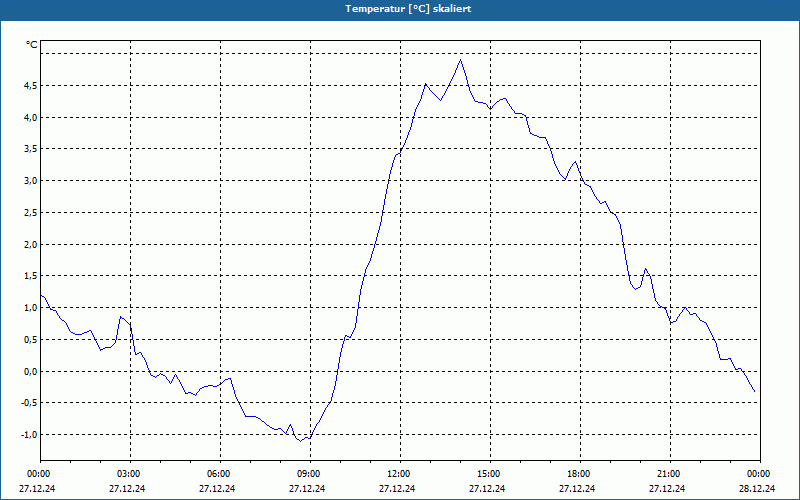This screenshot has height=500, width=800.
Task: Select the 27.12.24 date under 09:00
Action: coord(307,489)
